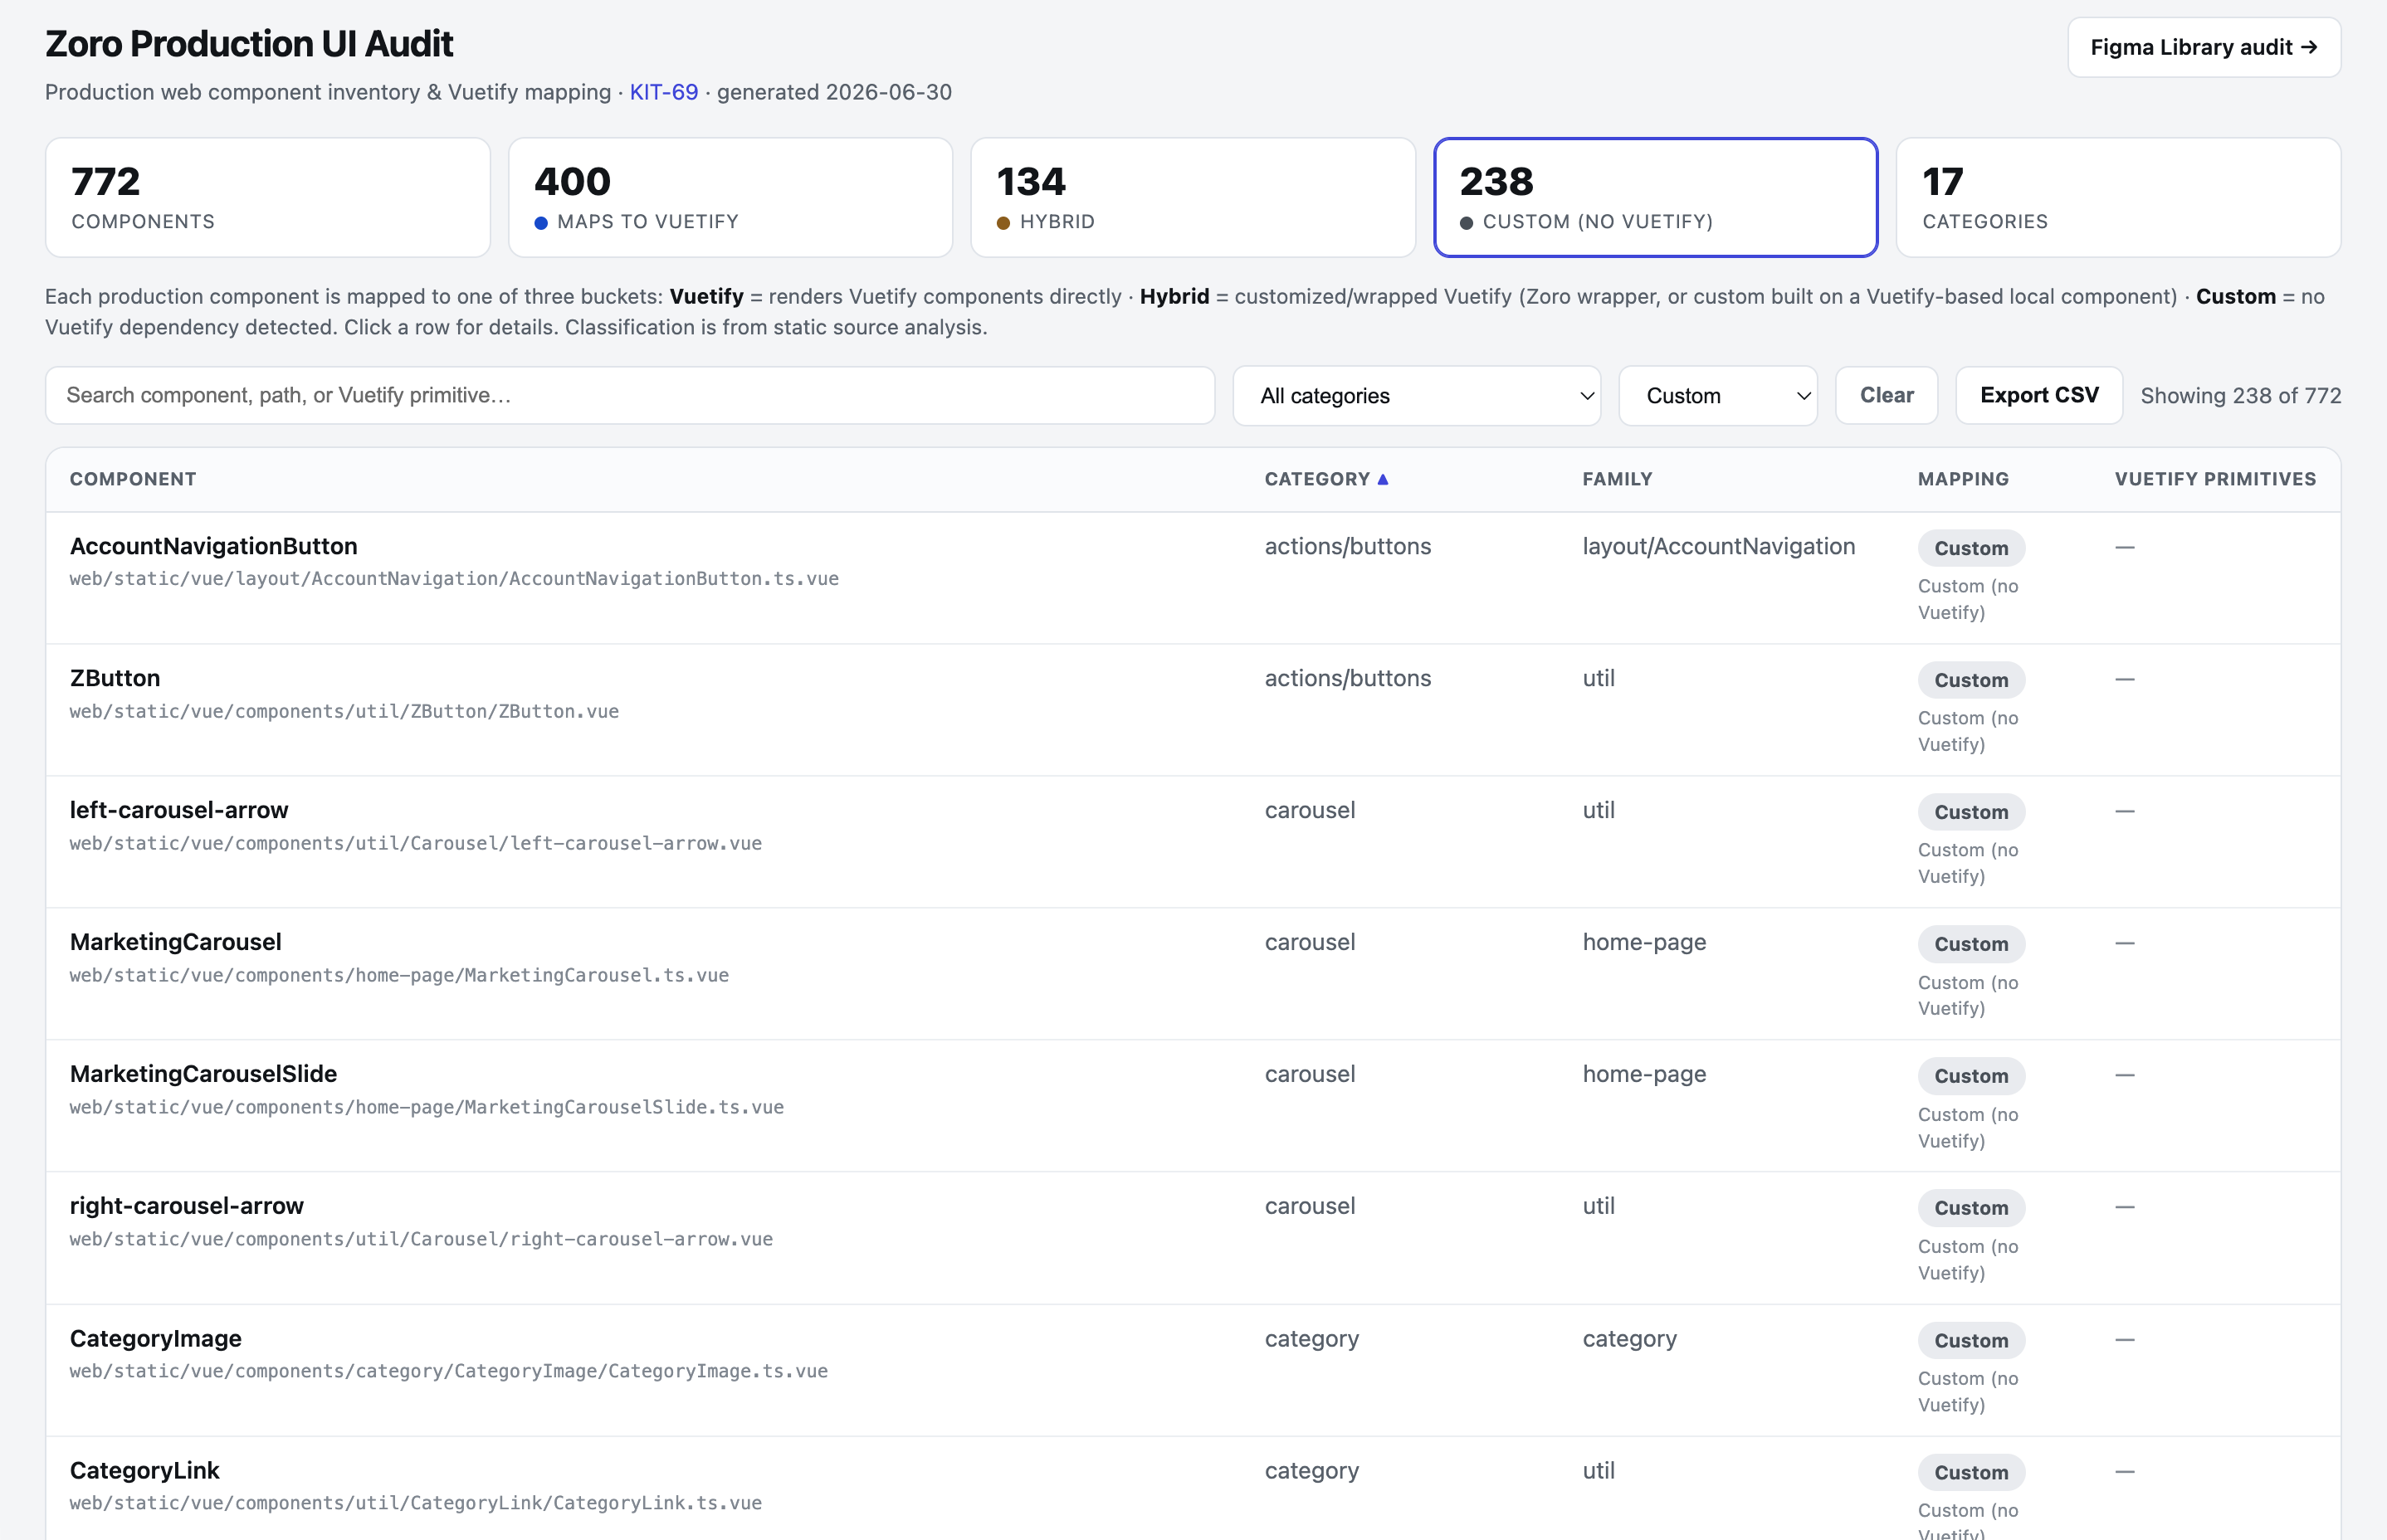This screenshot has width=2387, height=1540.
Task: Open the CategoryImage component row
Action: click(x=1193, y=1370)
